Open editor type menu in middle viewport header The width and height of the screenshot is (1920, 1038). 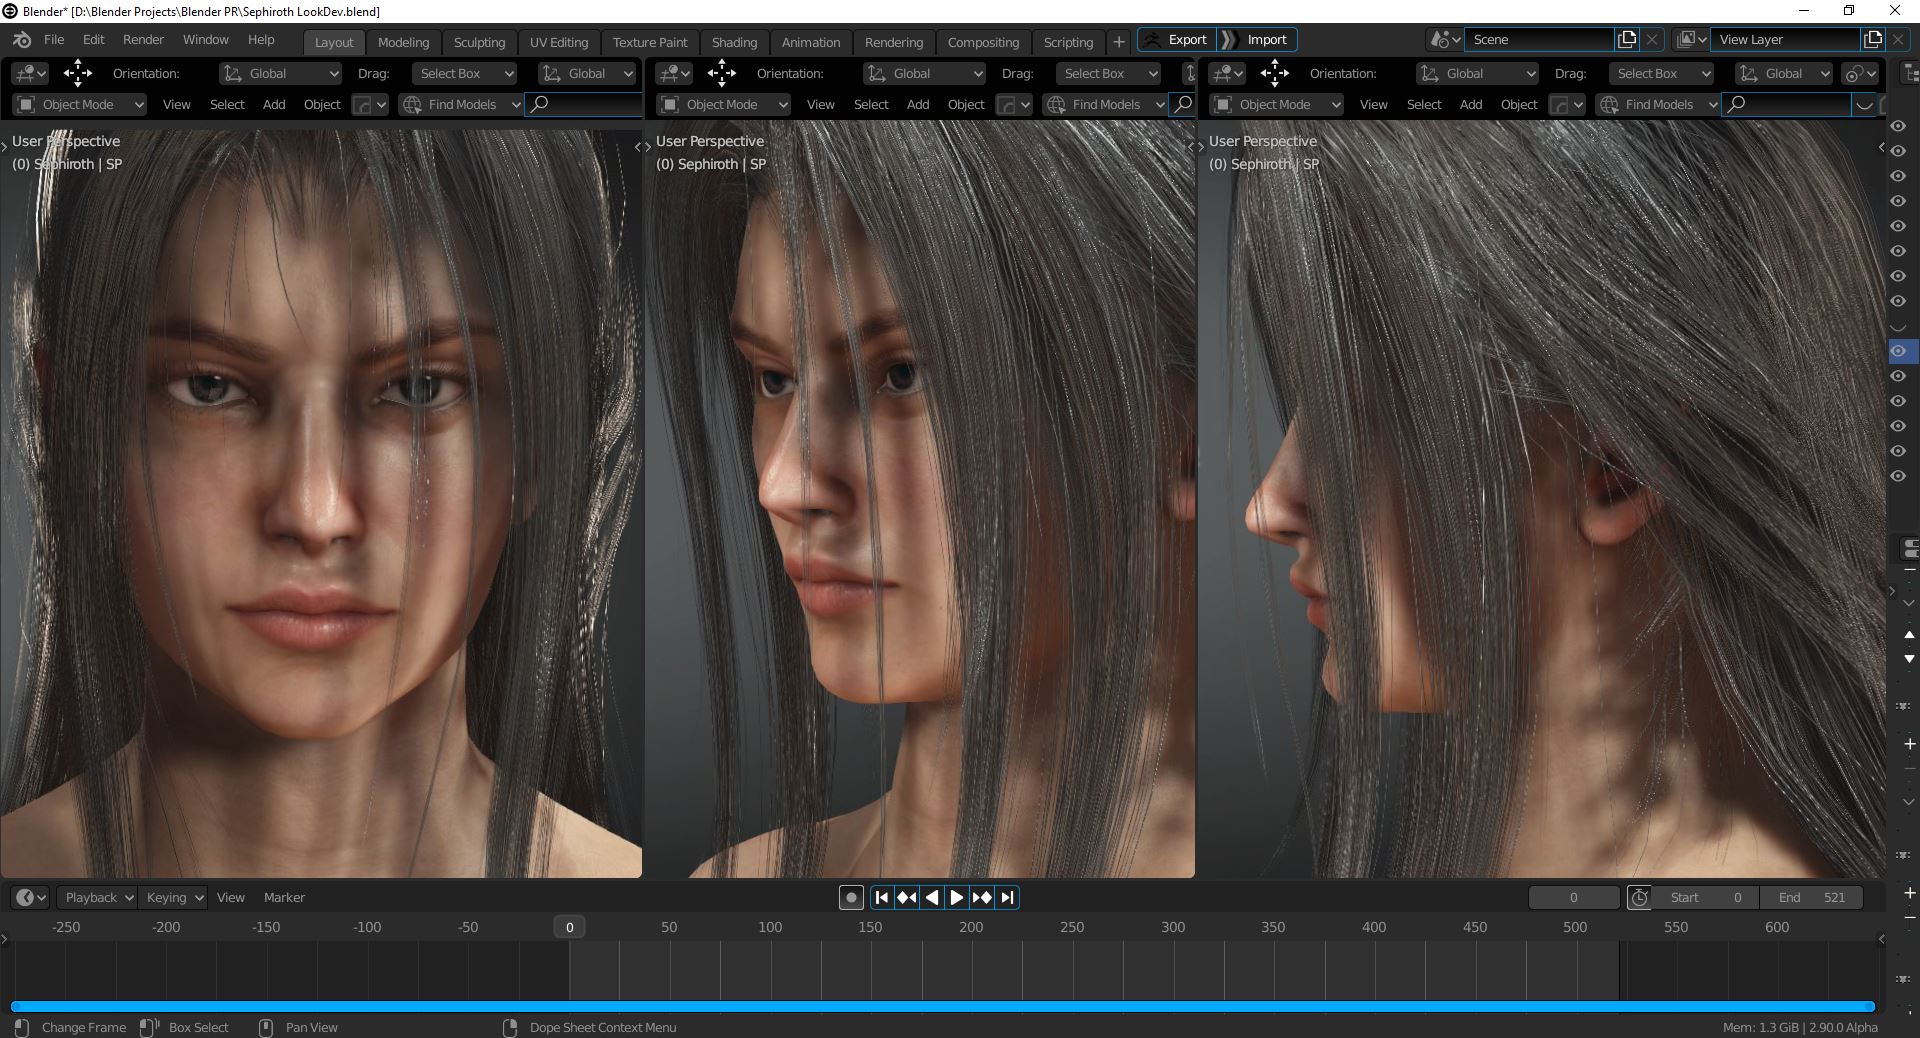pos(674,73)
